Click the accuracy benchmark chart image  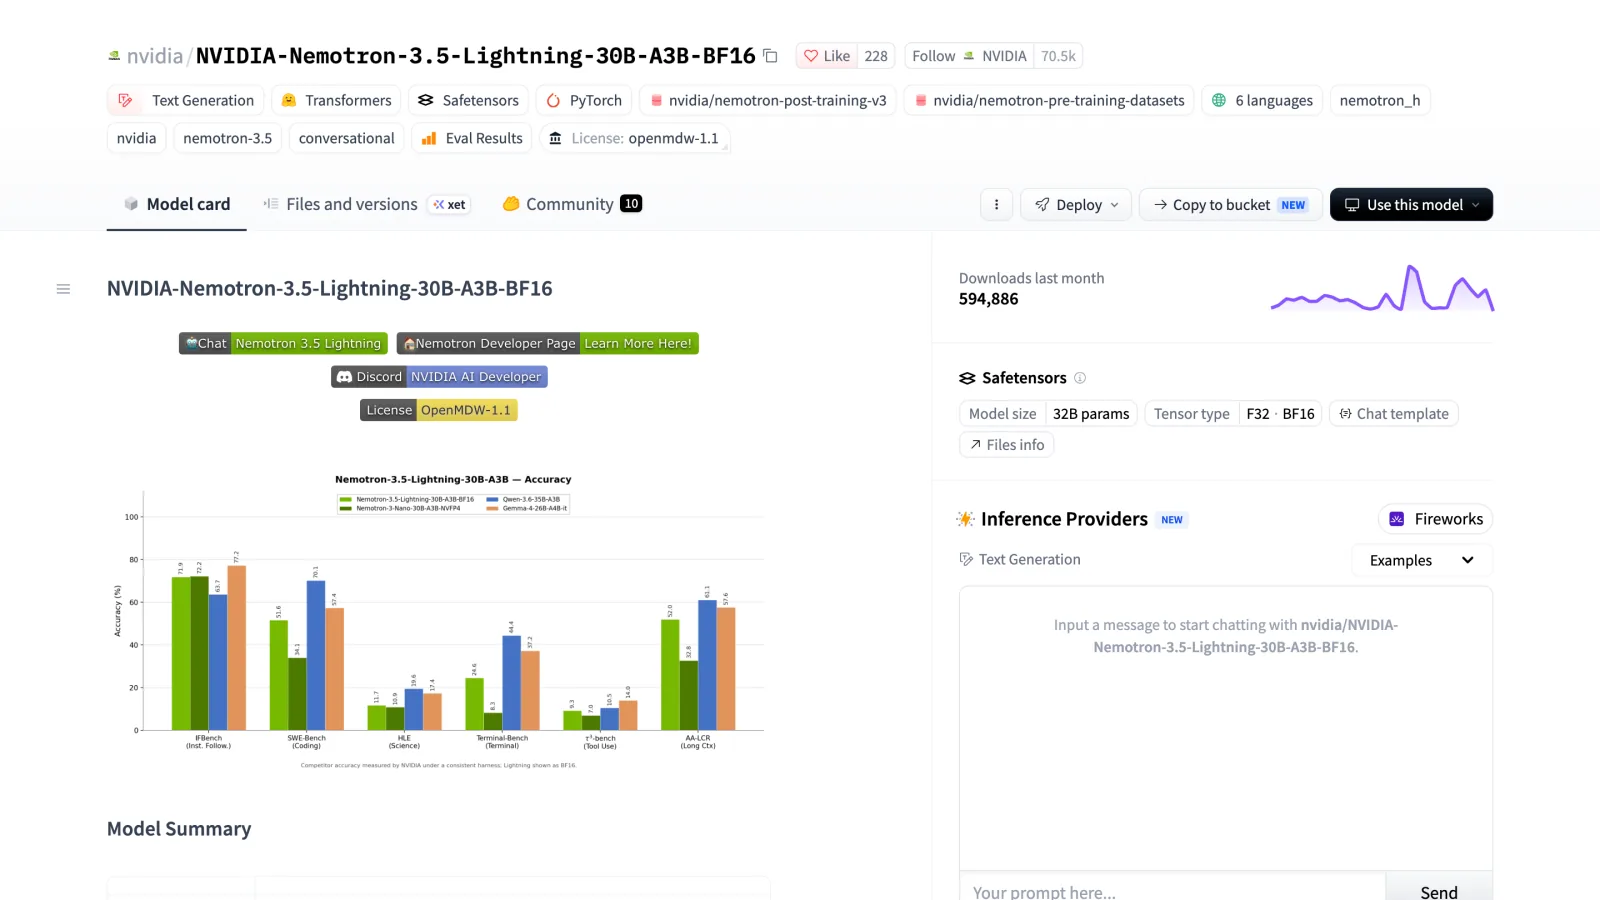439,620
